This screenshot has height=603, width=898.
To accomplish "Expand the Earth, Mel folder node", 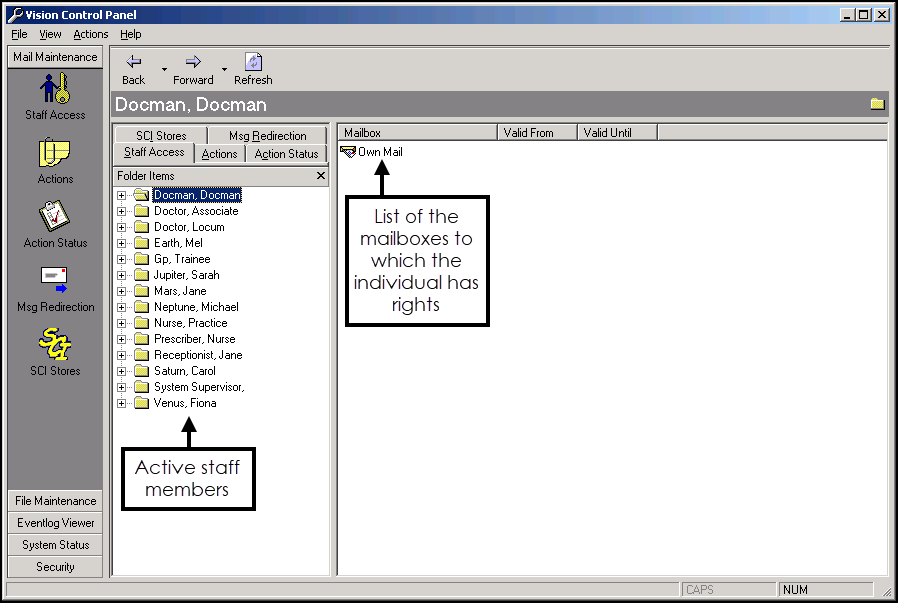I will coord(121,243).
